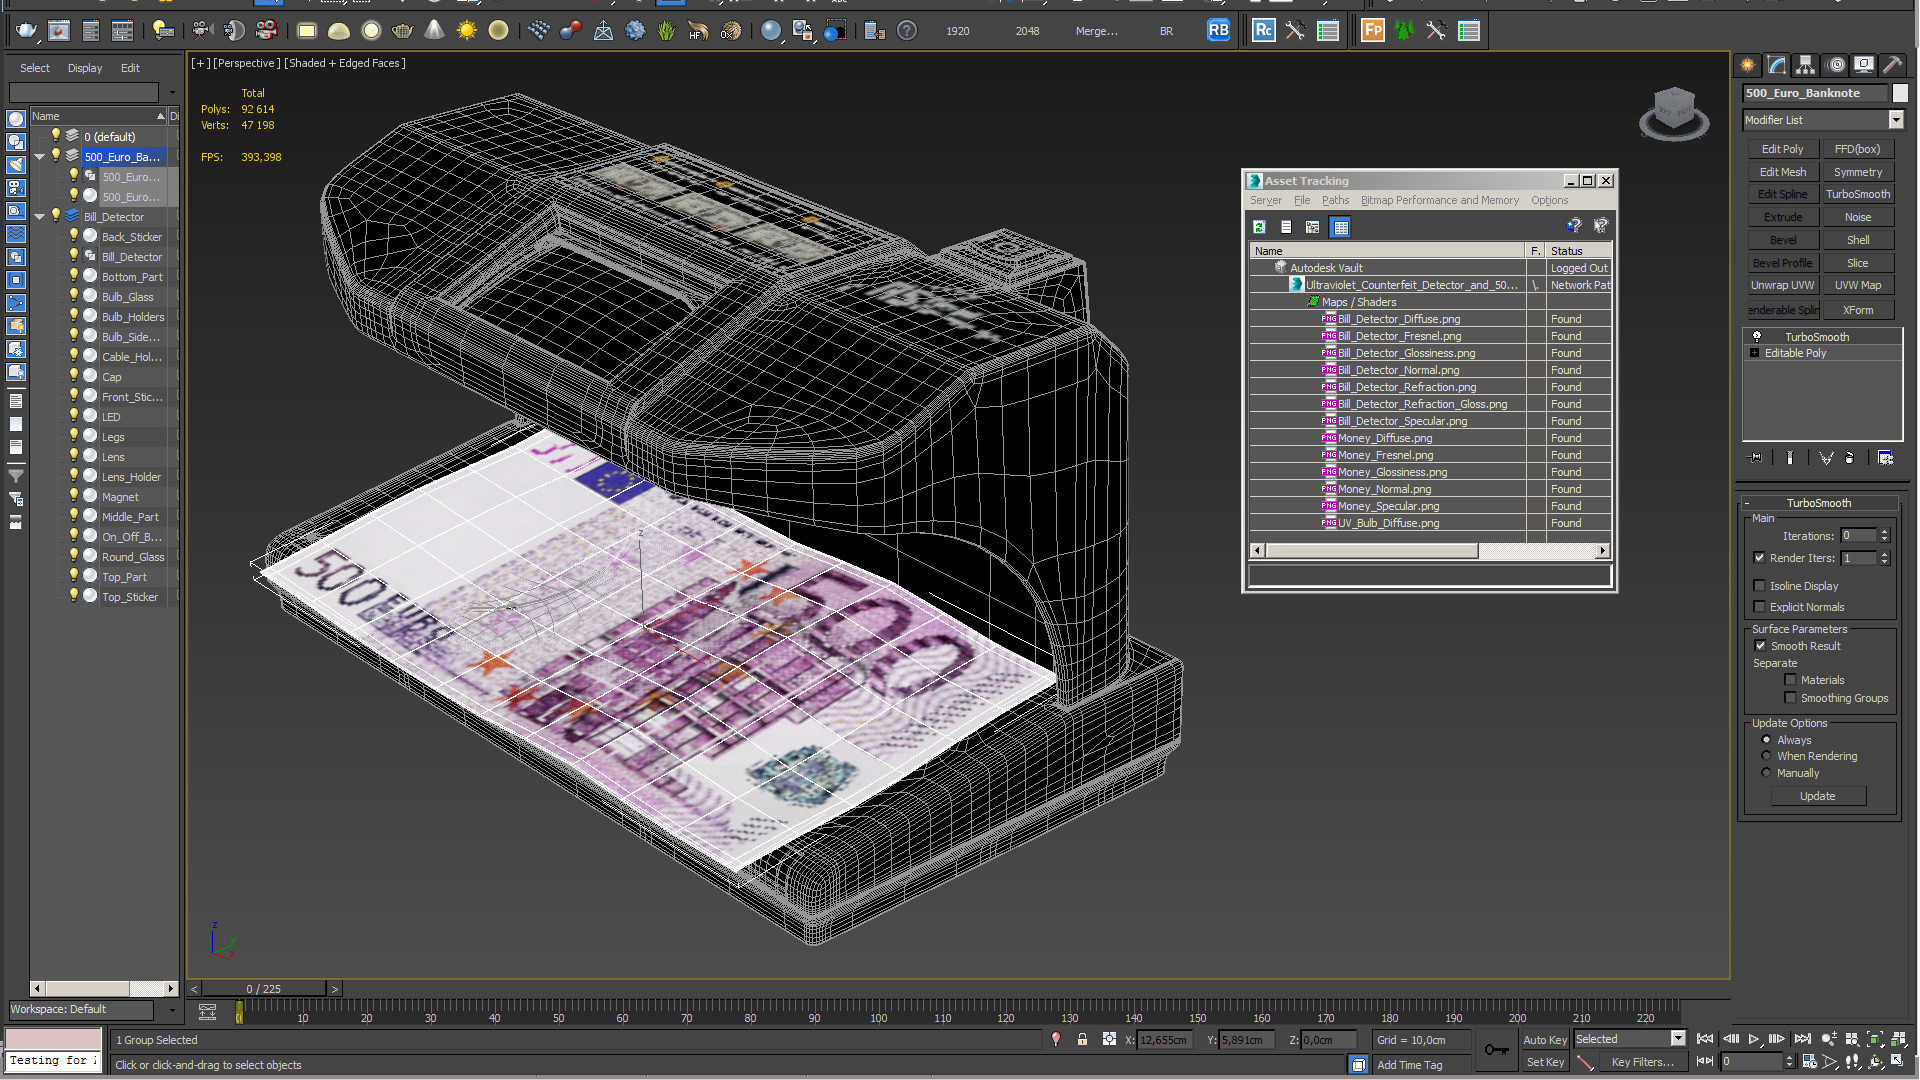This screenshot has height=1080, width=1920.
Task: Open the Display command panel tab
Action: pos(1864,65)
